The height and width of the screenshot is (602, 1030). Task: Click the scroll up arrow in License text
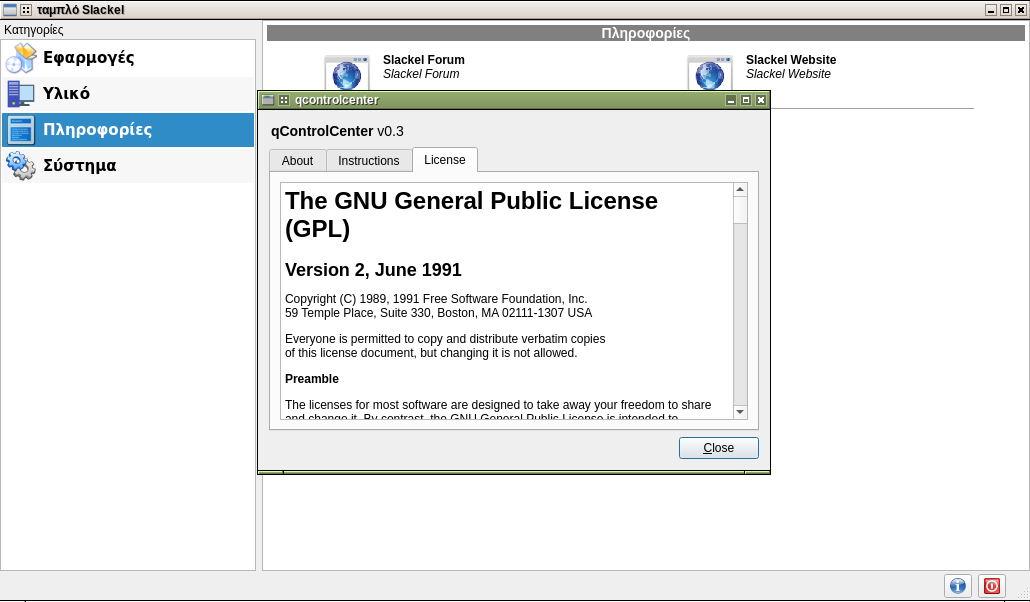(740, 190)
